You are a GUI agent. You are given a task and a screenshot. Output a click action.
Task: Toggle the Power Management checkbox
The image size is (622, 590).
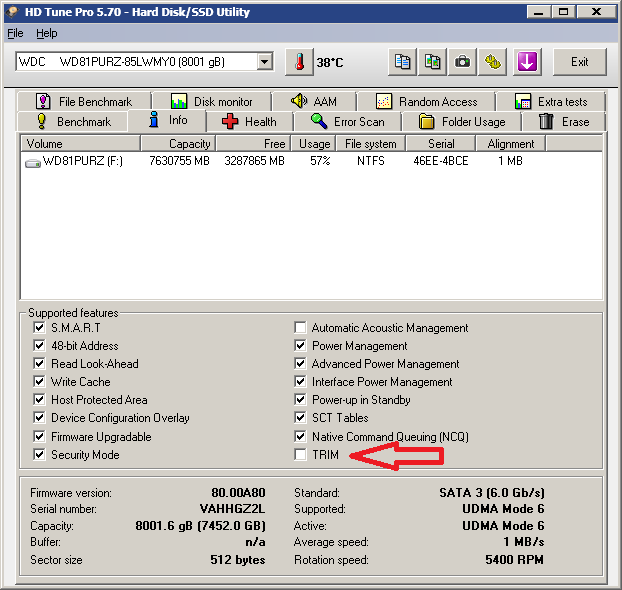click(300, 346)
